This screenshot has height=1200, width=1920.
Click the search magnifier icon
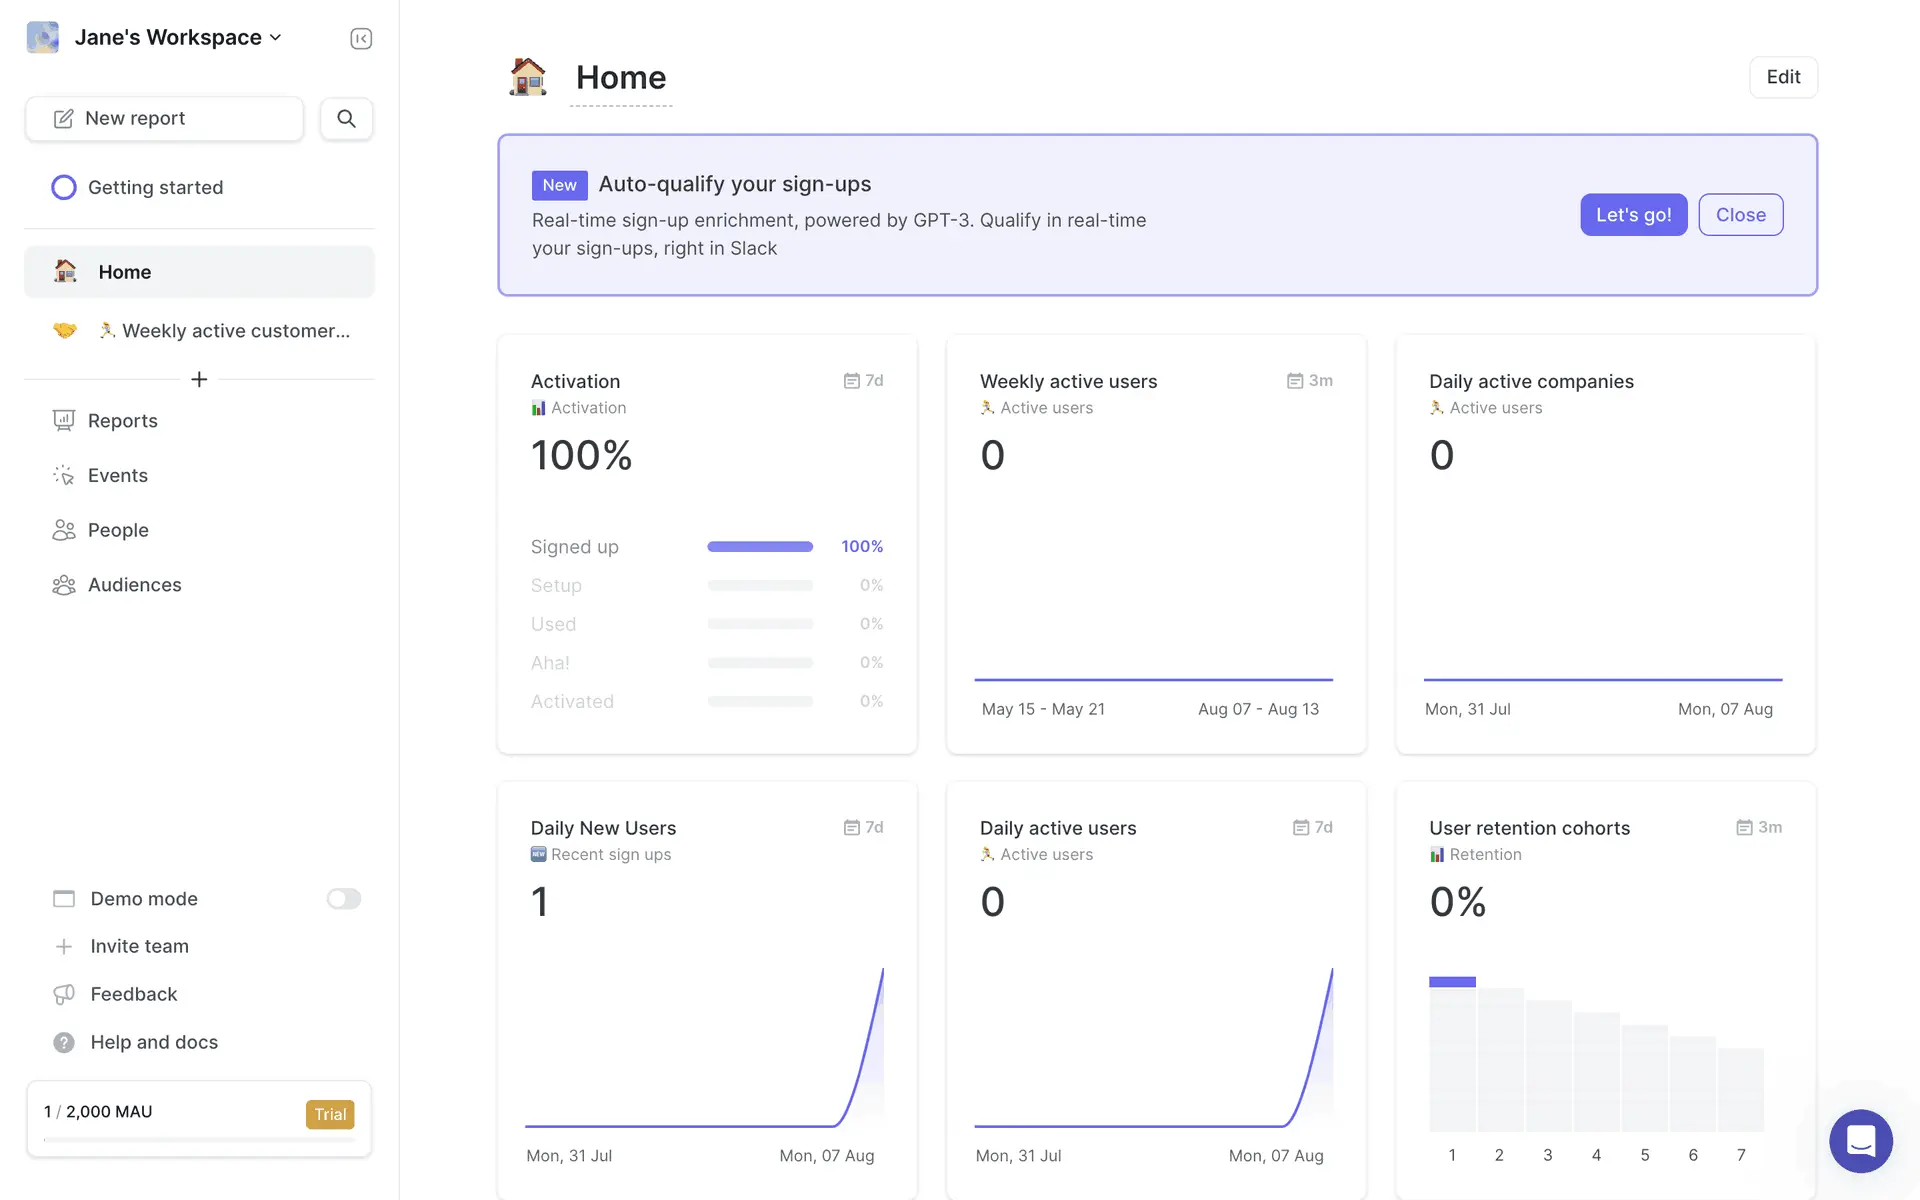point(346,119)
